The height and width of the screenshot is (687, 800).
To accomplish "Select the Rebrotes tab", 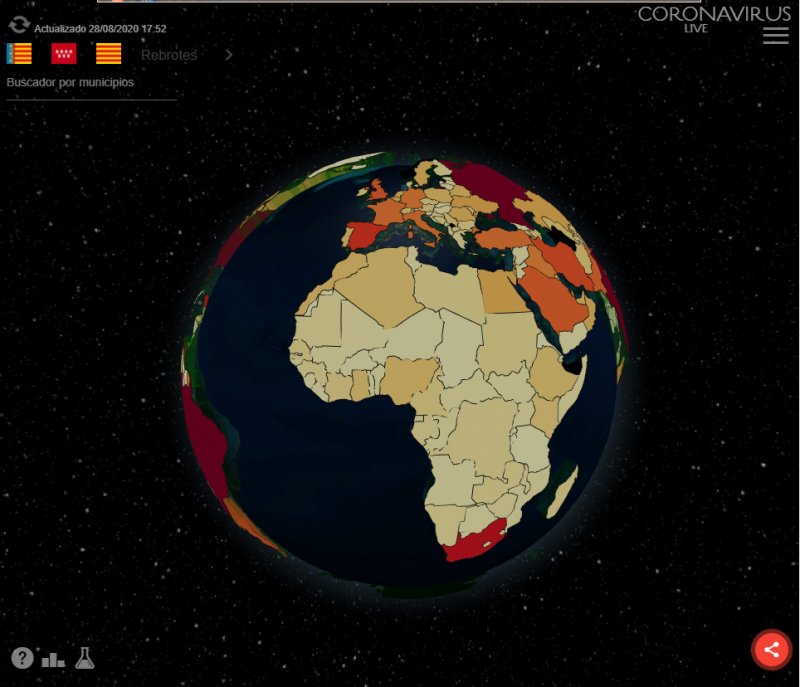I will pos(169,55).
